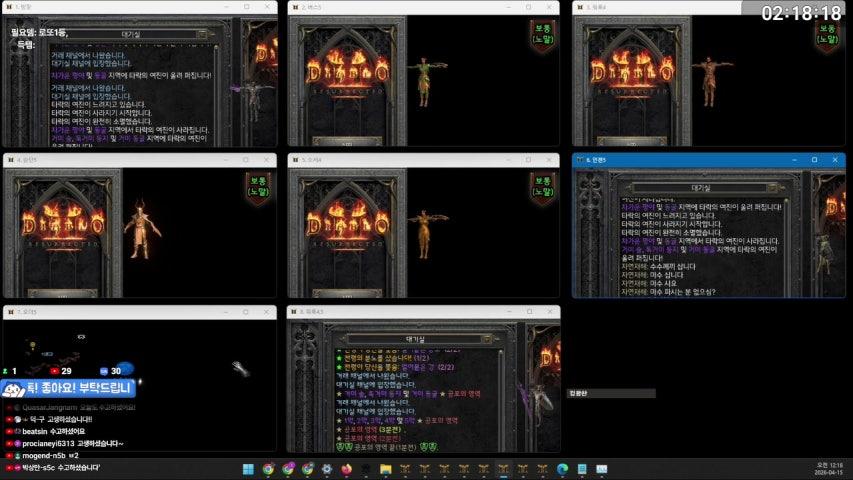Click the Diablo II logo in window 2
Screen dimensions: 853x480
coord(348,72)
